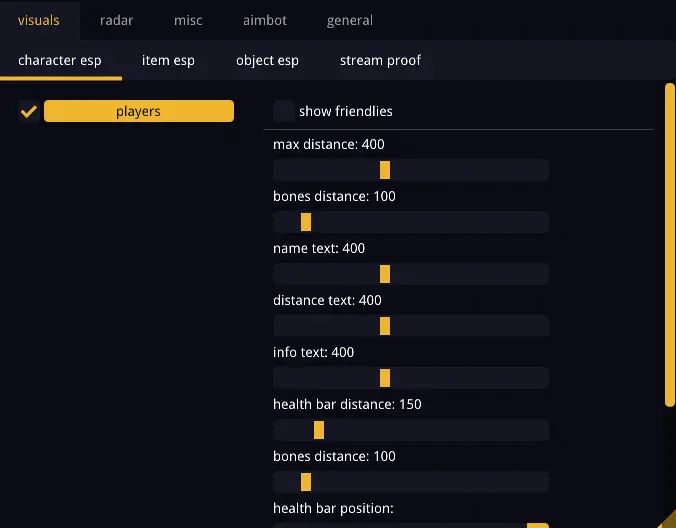Click the distance text slider handle
Screen dimensions: 676x528
(x=385, y=326)
